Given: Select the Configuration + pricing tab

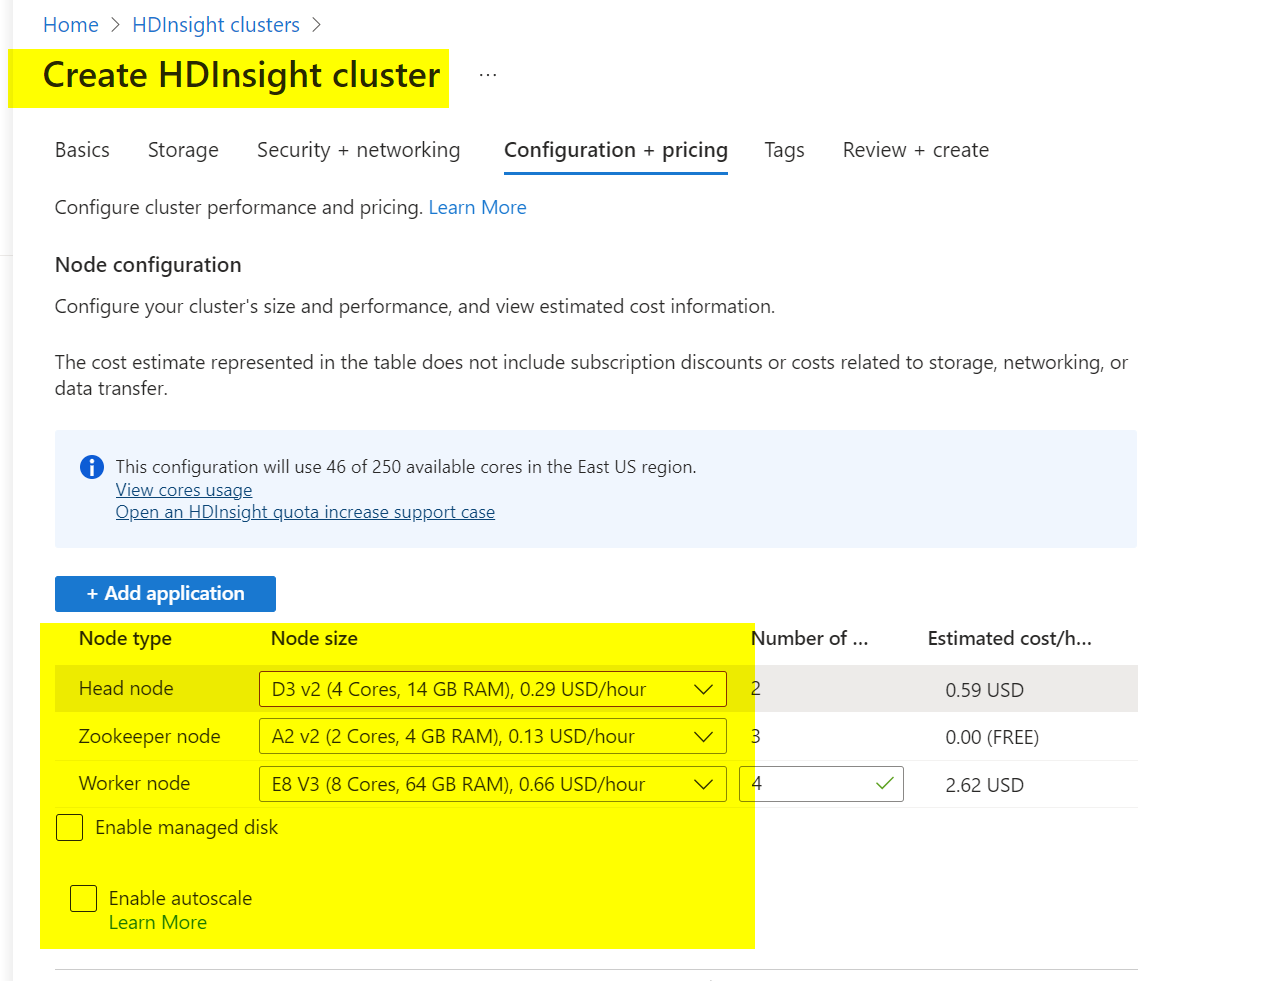Looking at the screenshot, I should pyautogui.click(x=616, y=150).
